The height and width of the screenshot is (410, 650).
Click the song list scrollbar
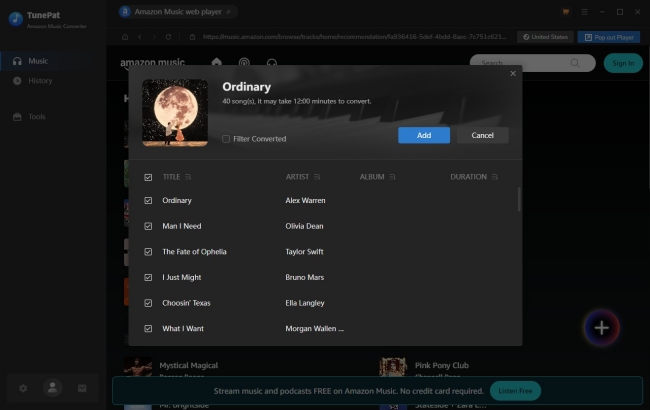click(519, 199)
